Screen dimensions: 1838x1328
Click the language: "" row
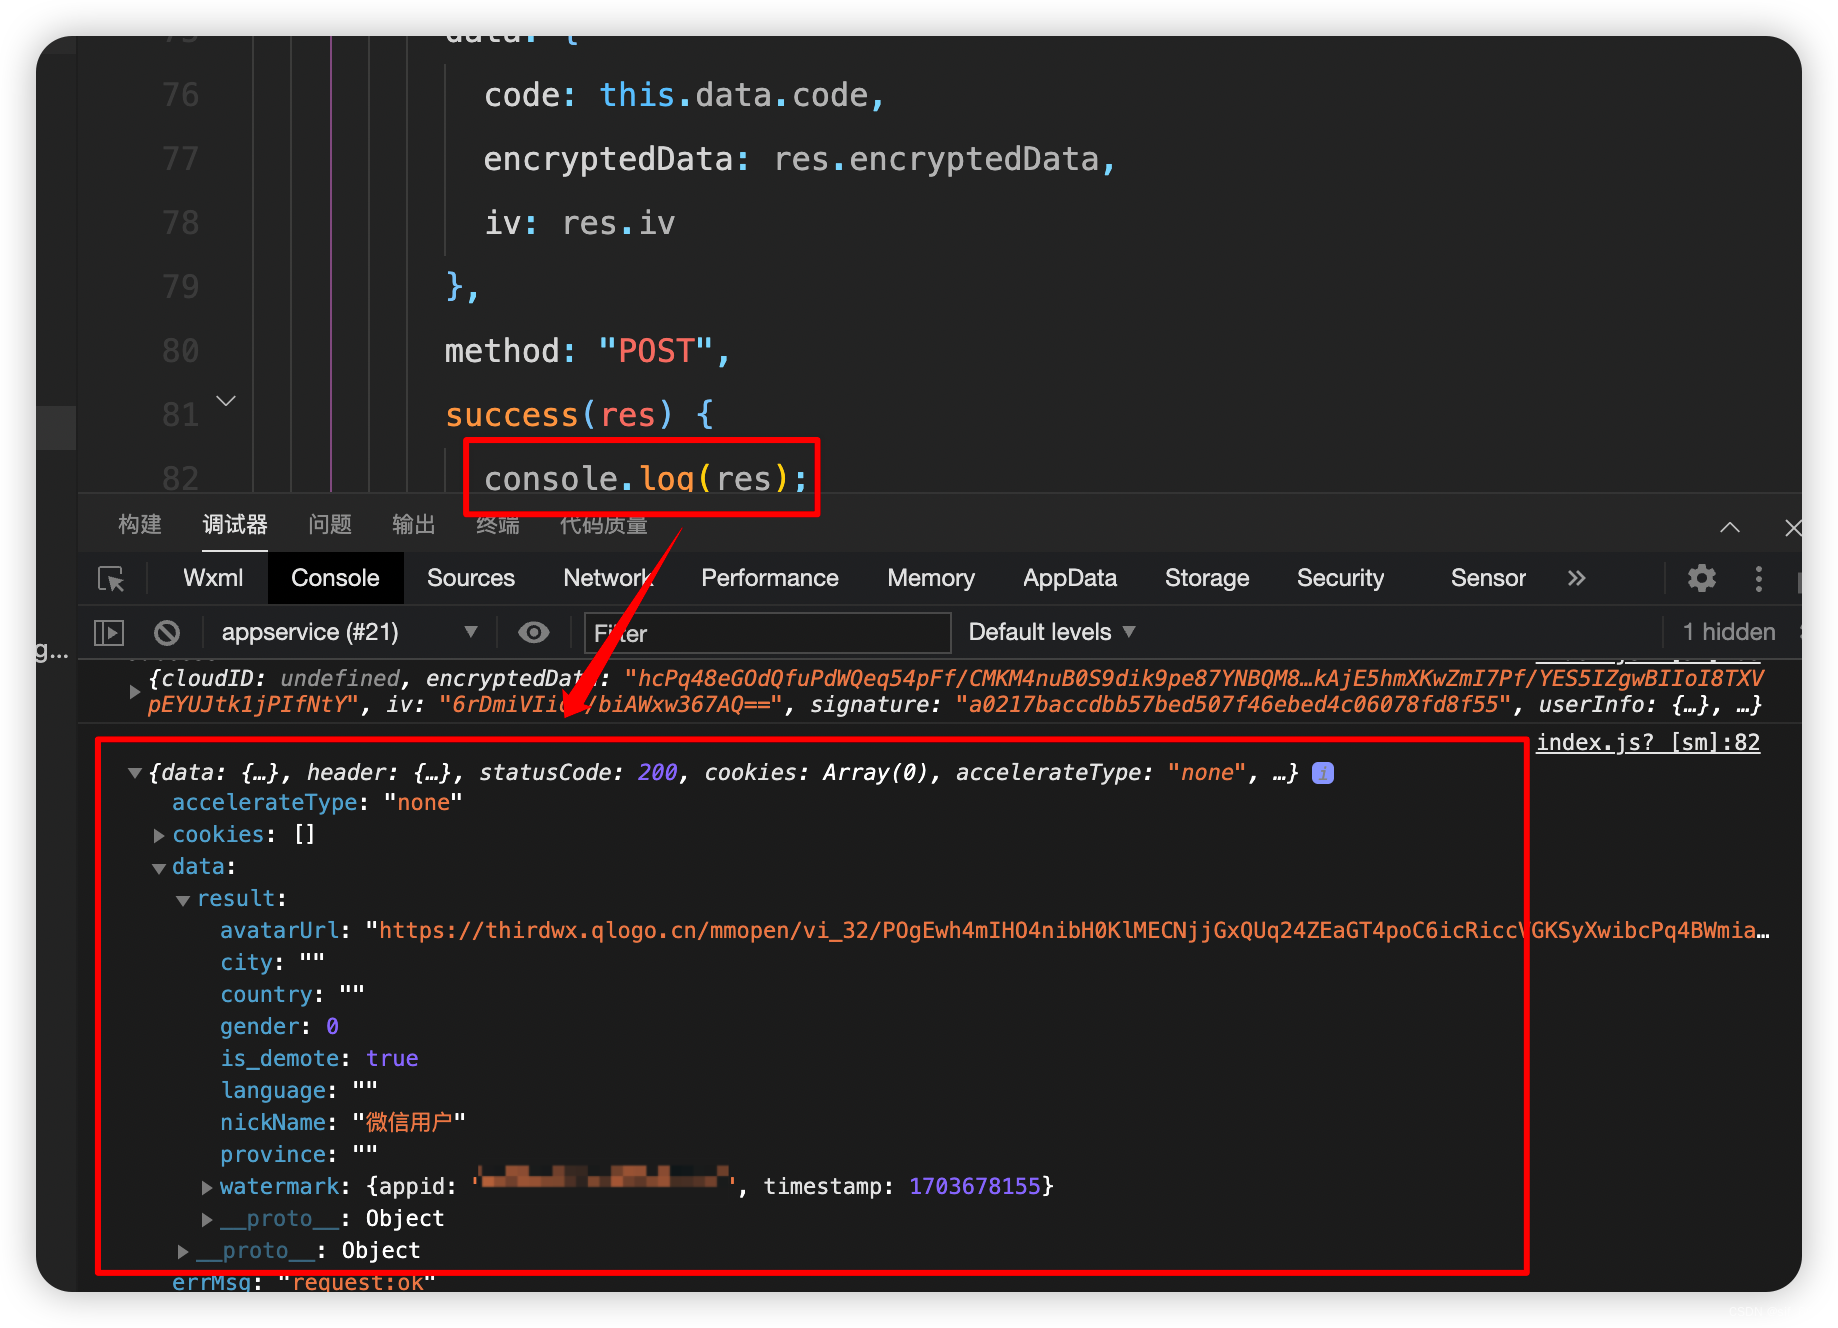click(299, 1091)
